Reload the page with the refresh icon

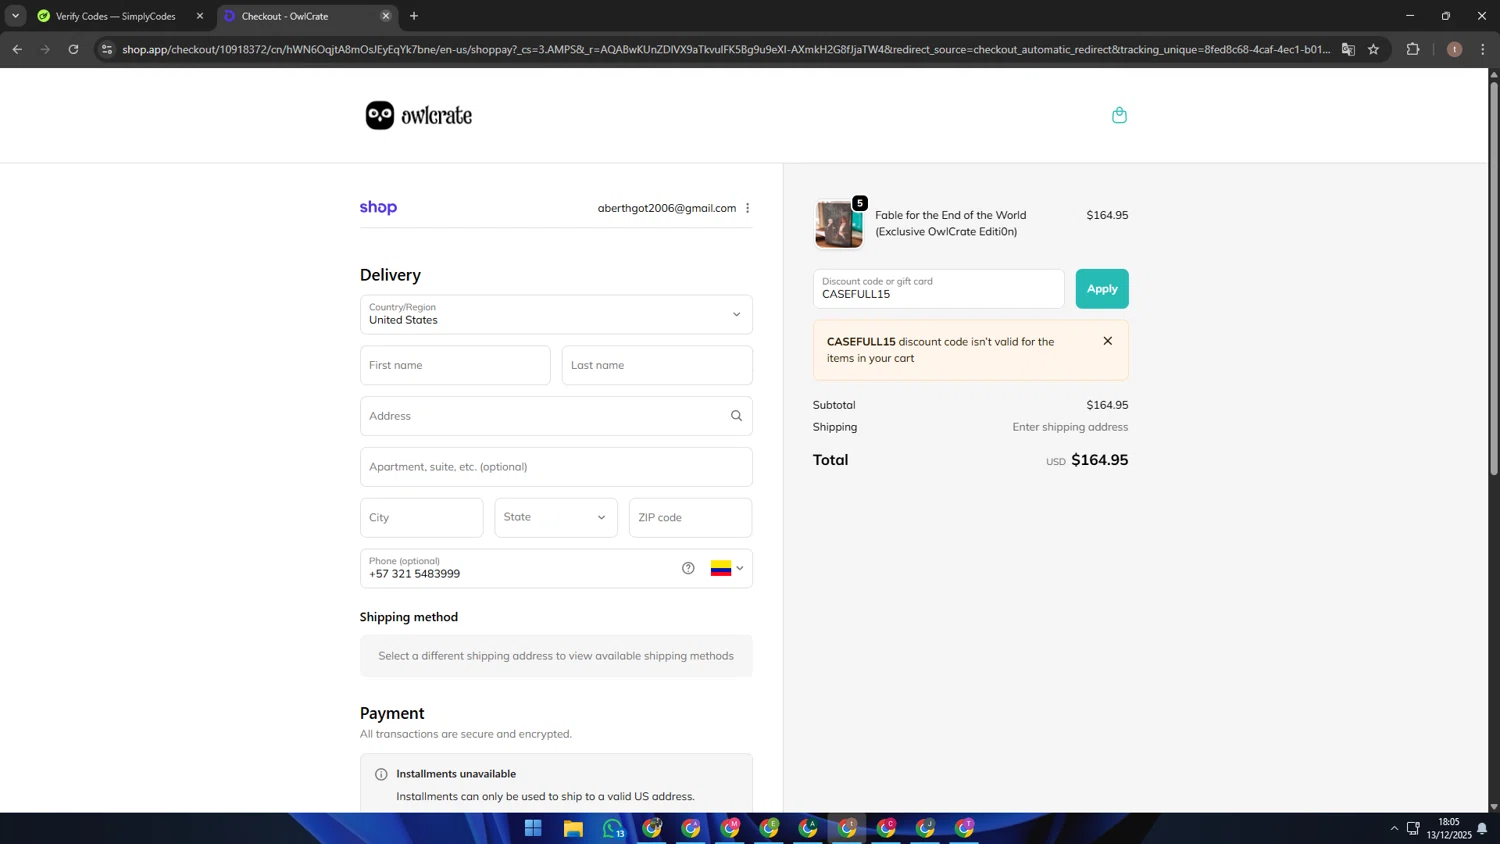(x=73, y=49)
